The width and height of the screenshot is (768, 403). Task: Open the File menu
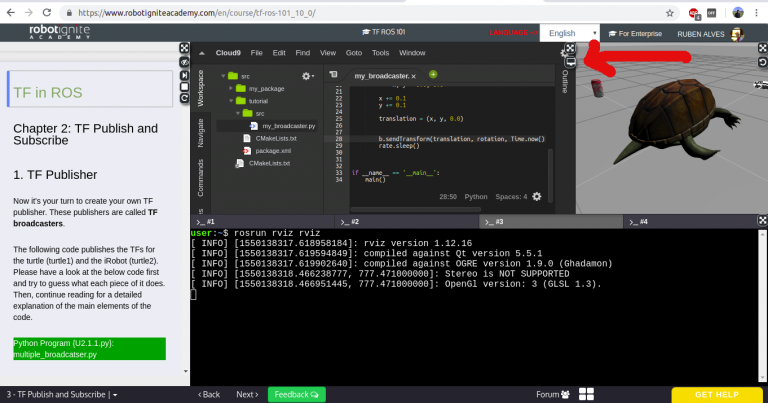[256, 53]
